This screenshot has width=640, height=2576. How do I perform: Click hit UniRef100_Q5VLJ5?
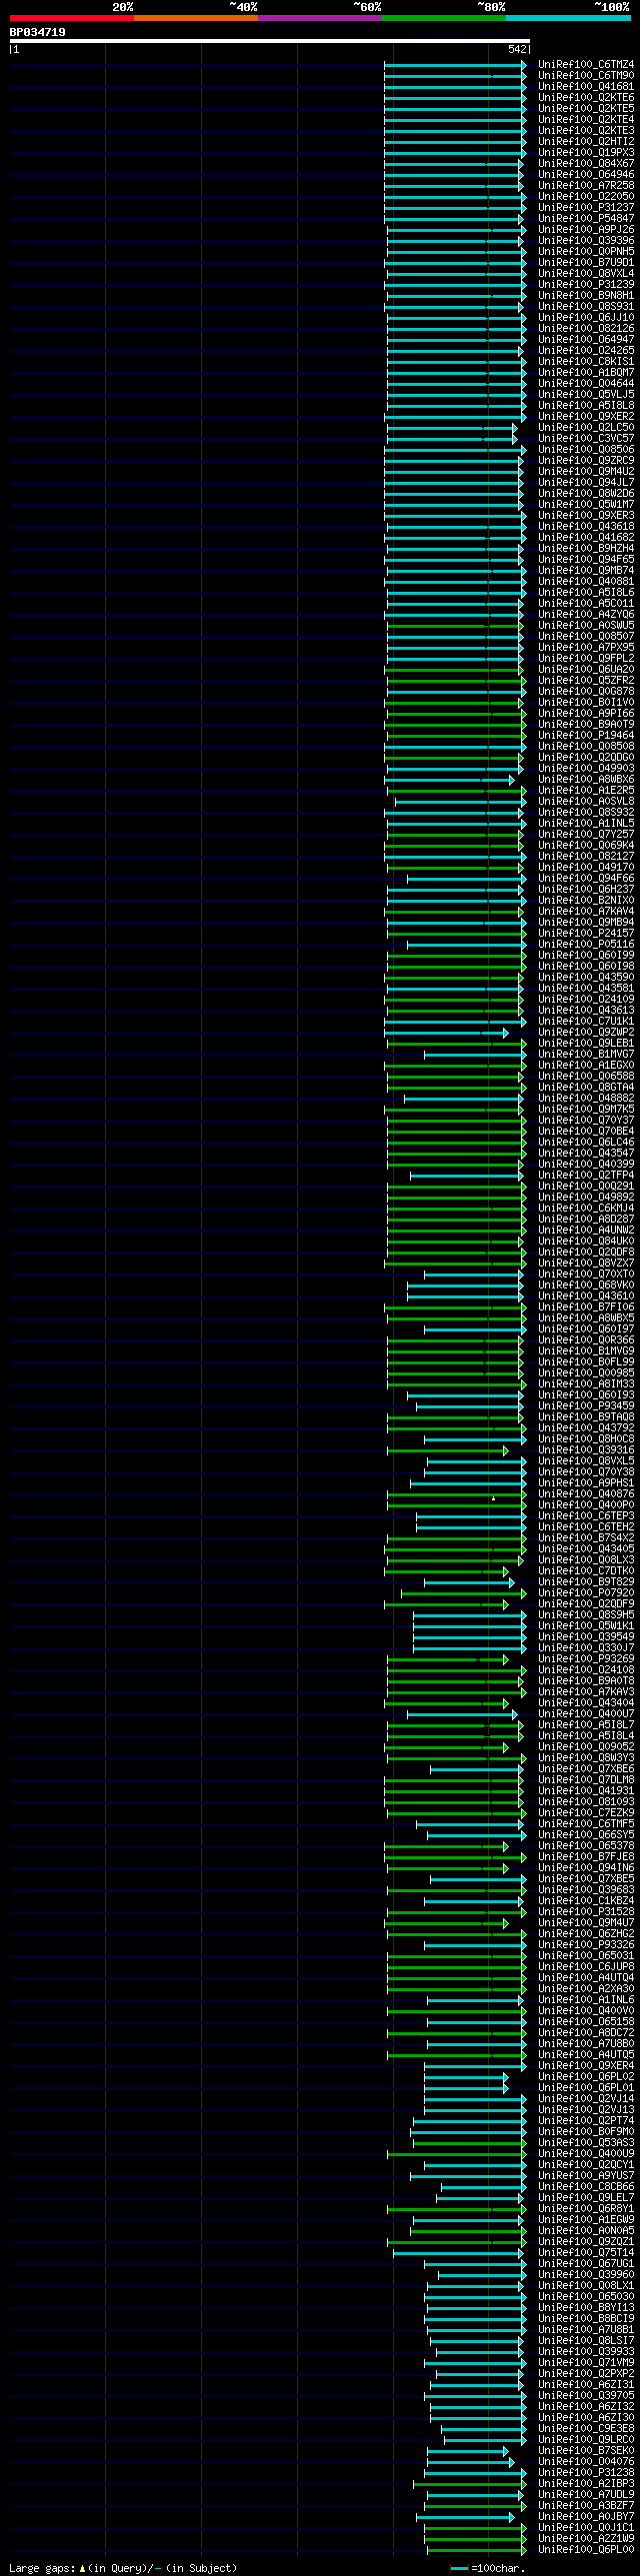tap(586, 395)
